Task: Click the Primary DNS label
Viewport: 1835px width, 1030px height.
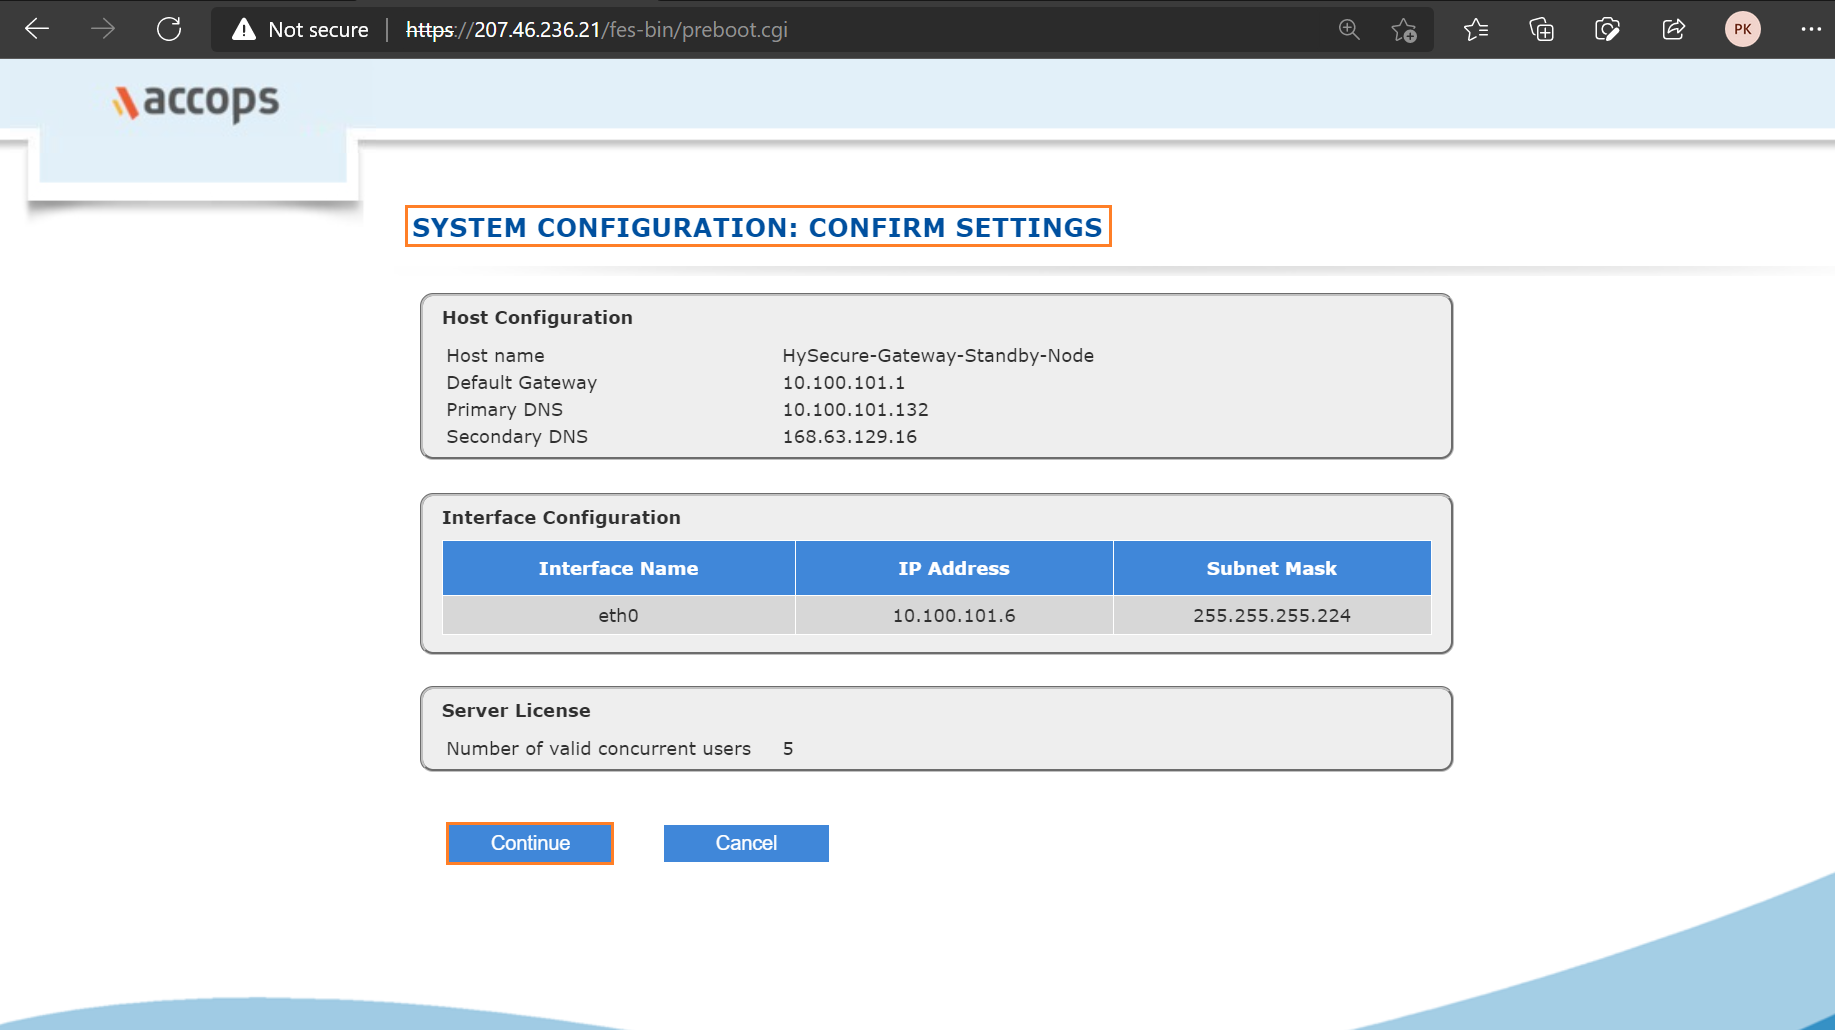Action: click(x=505, y=409)
